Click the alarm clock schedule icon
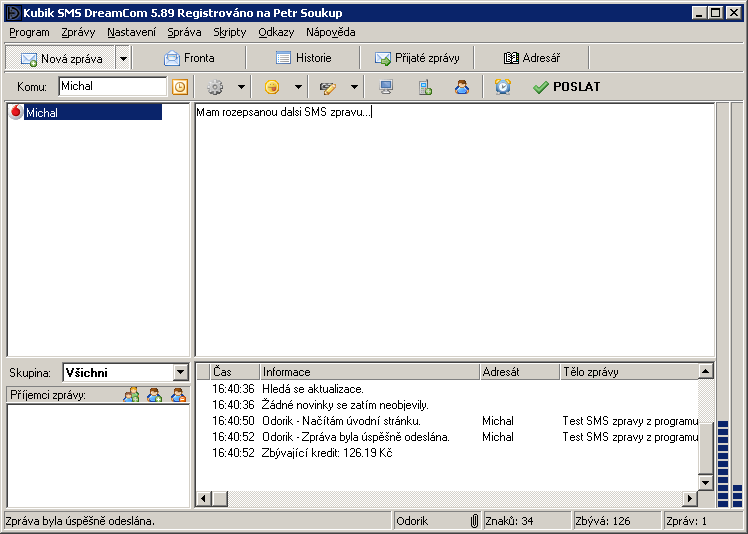 click(503, 87)
